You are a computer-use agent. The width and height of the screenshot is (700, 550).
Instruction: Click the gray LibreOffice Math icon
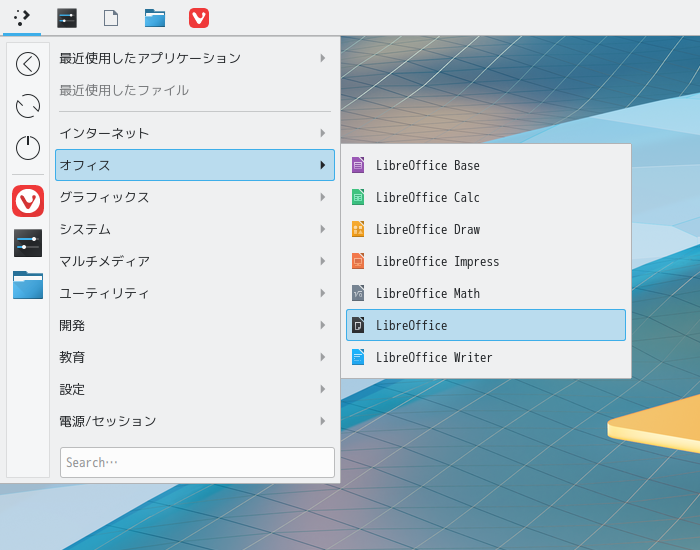(358, 293)
